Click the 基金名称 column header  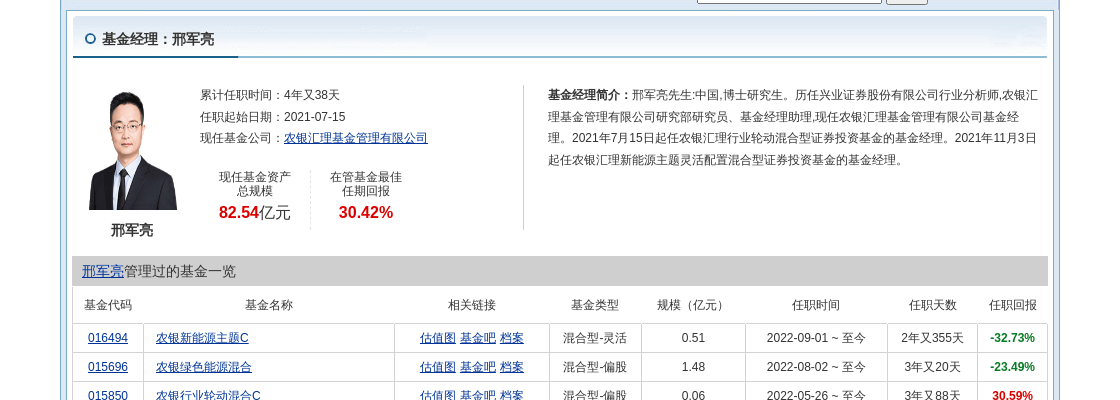click(x=269, y=305)
